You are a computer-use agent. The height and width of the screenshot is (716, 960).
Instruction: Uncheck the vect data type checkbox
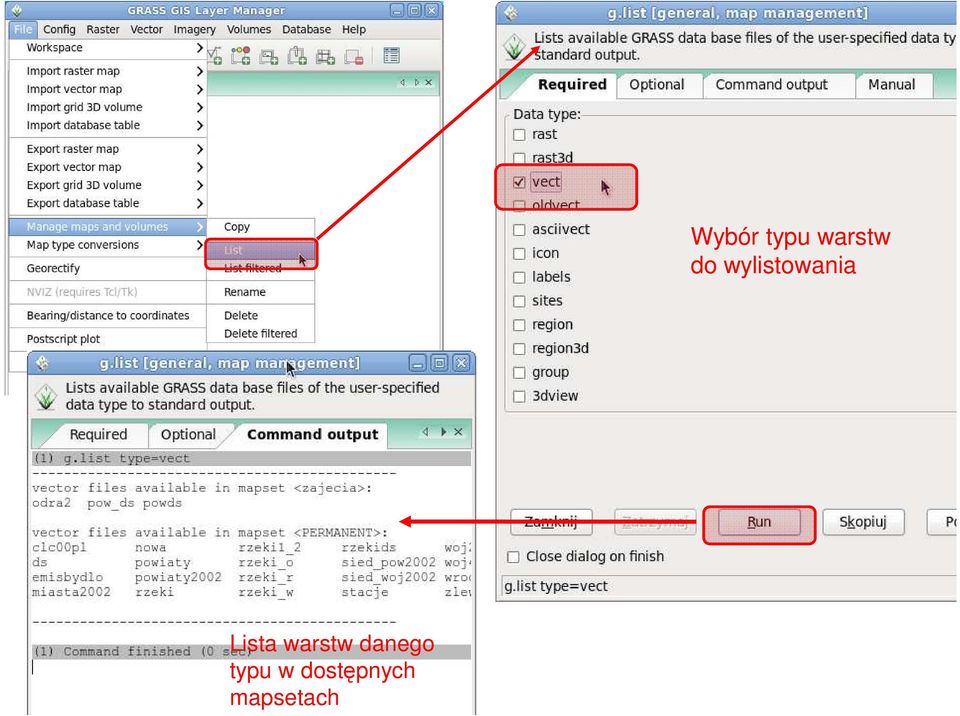[519, 182]
